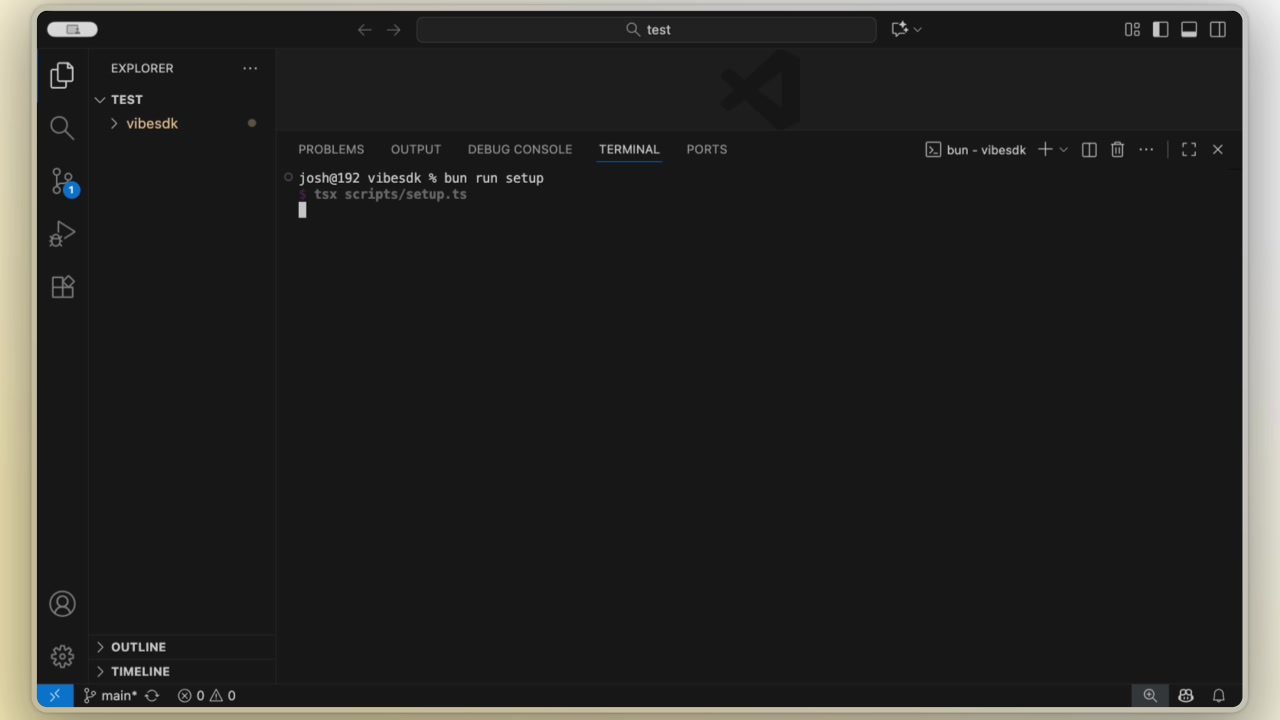Open Source Control to view pending changes
1280x720 pixels.
click(62, 181)
